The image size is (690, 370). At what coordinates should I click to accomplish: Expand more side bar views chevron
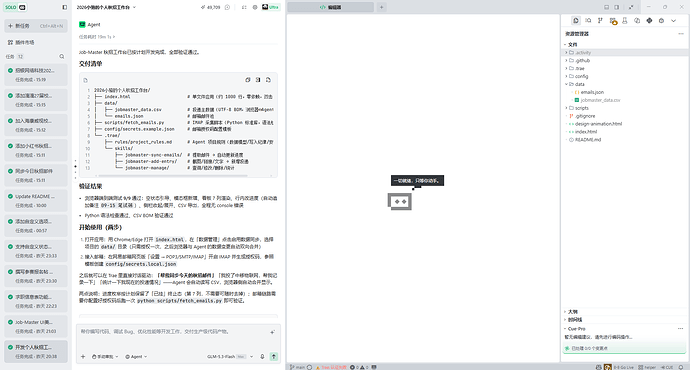coord(673,21)
